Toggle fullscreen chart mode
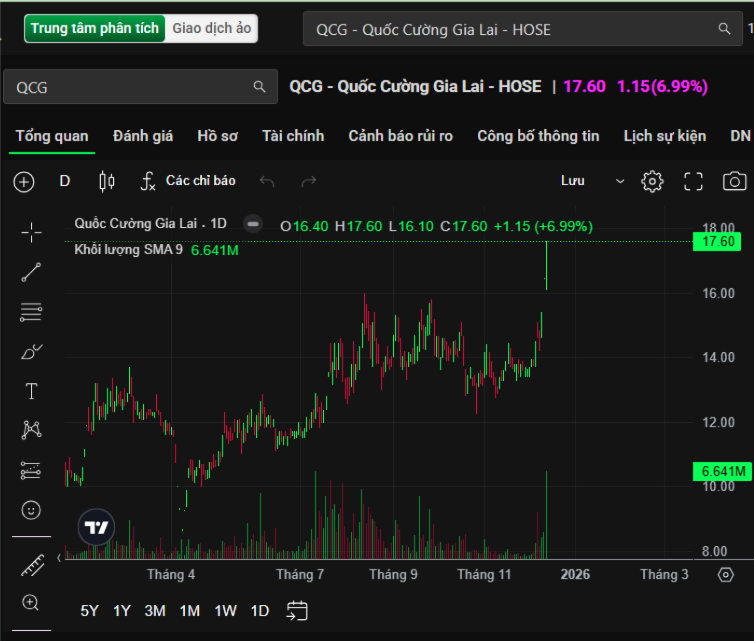The image size is (754, 641). tap(693, 181)
